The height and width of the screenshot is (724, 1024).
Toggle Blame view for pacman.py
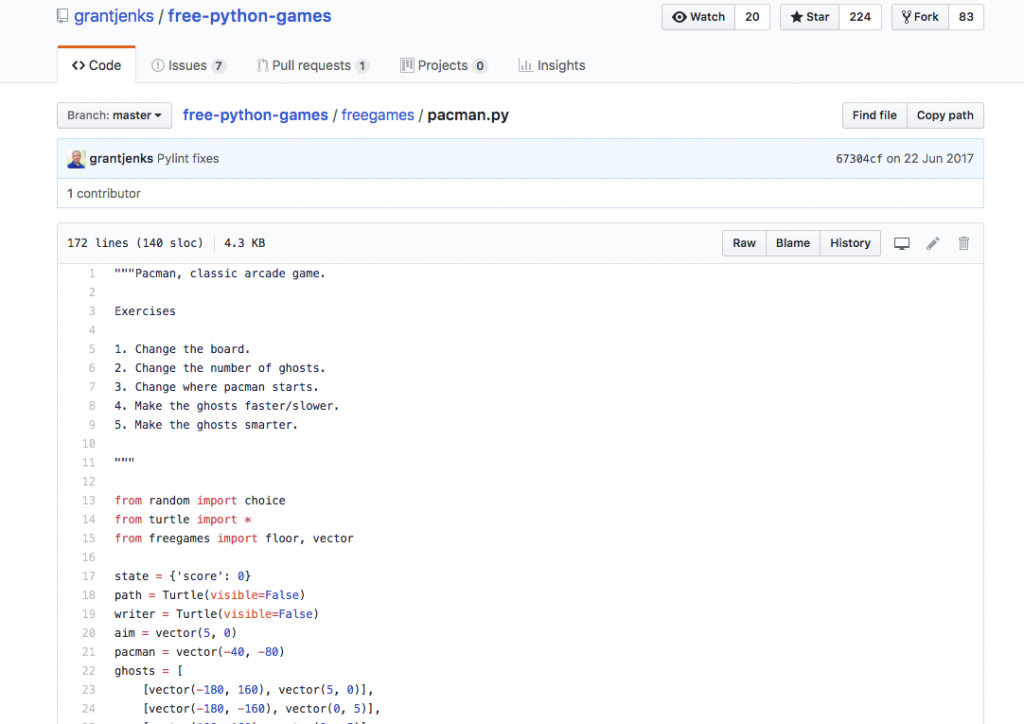[x=792, y=242]
